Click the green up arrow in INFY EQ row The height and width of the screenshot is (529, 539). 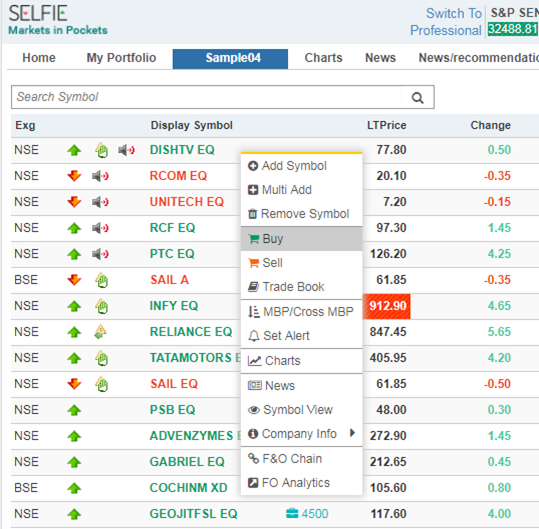coord(74,306)
